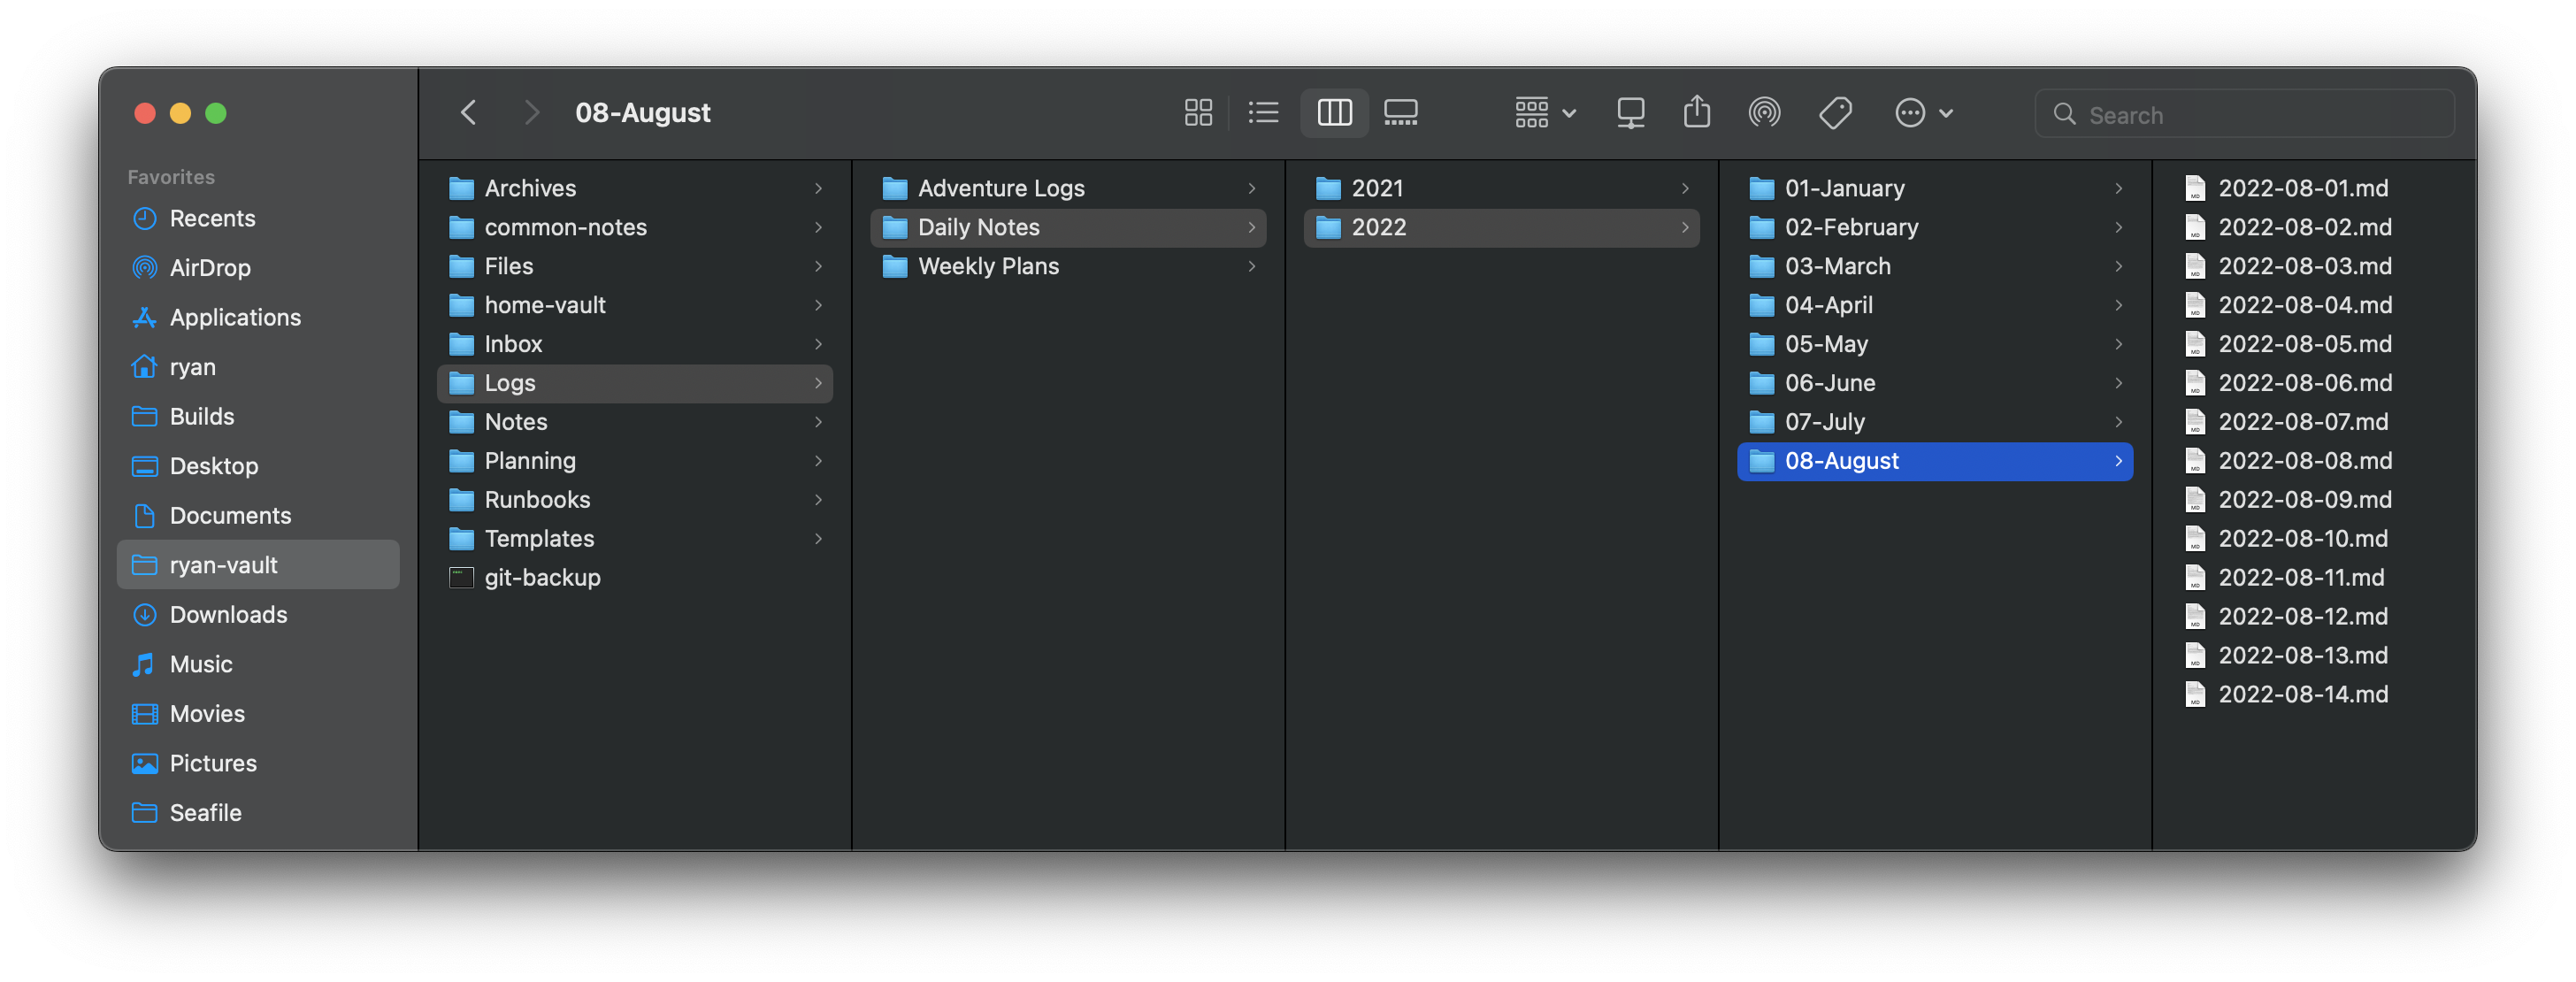The image size is (2576, 982).
Task: Expand the Templates folder chevron
Action: point(818,539)
